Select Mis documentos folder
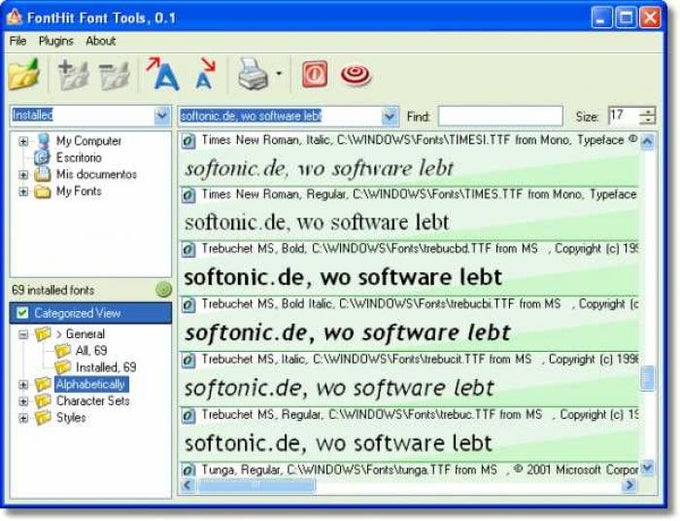Viewport: 680px width, 521px height. coord(96,174)
